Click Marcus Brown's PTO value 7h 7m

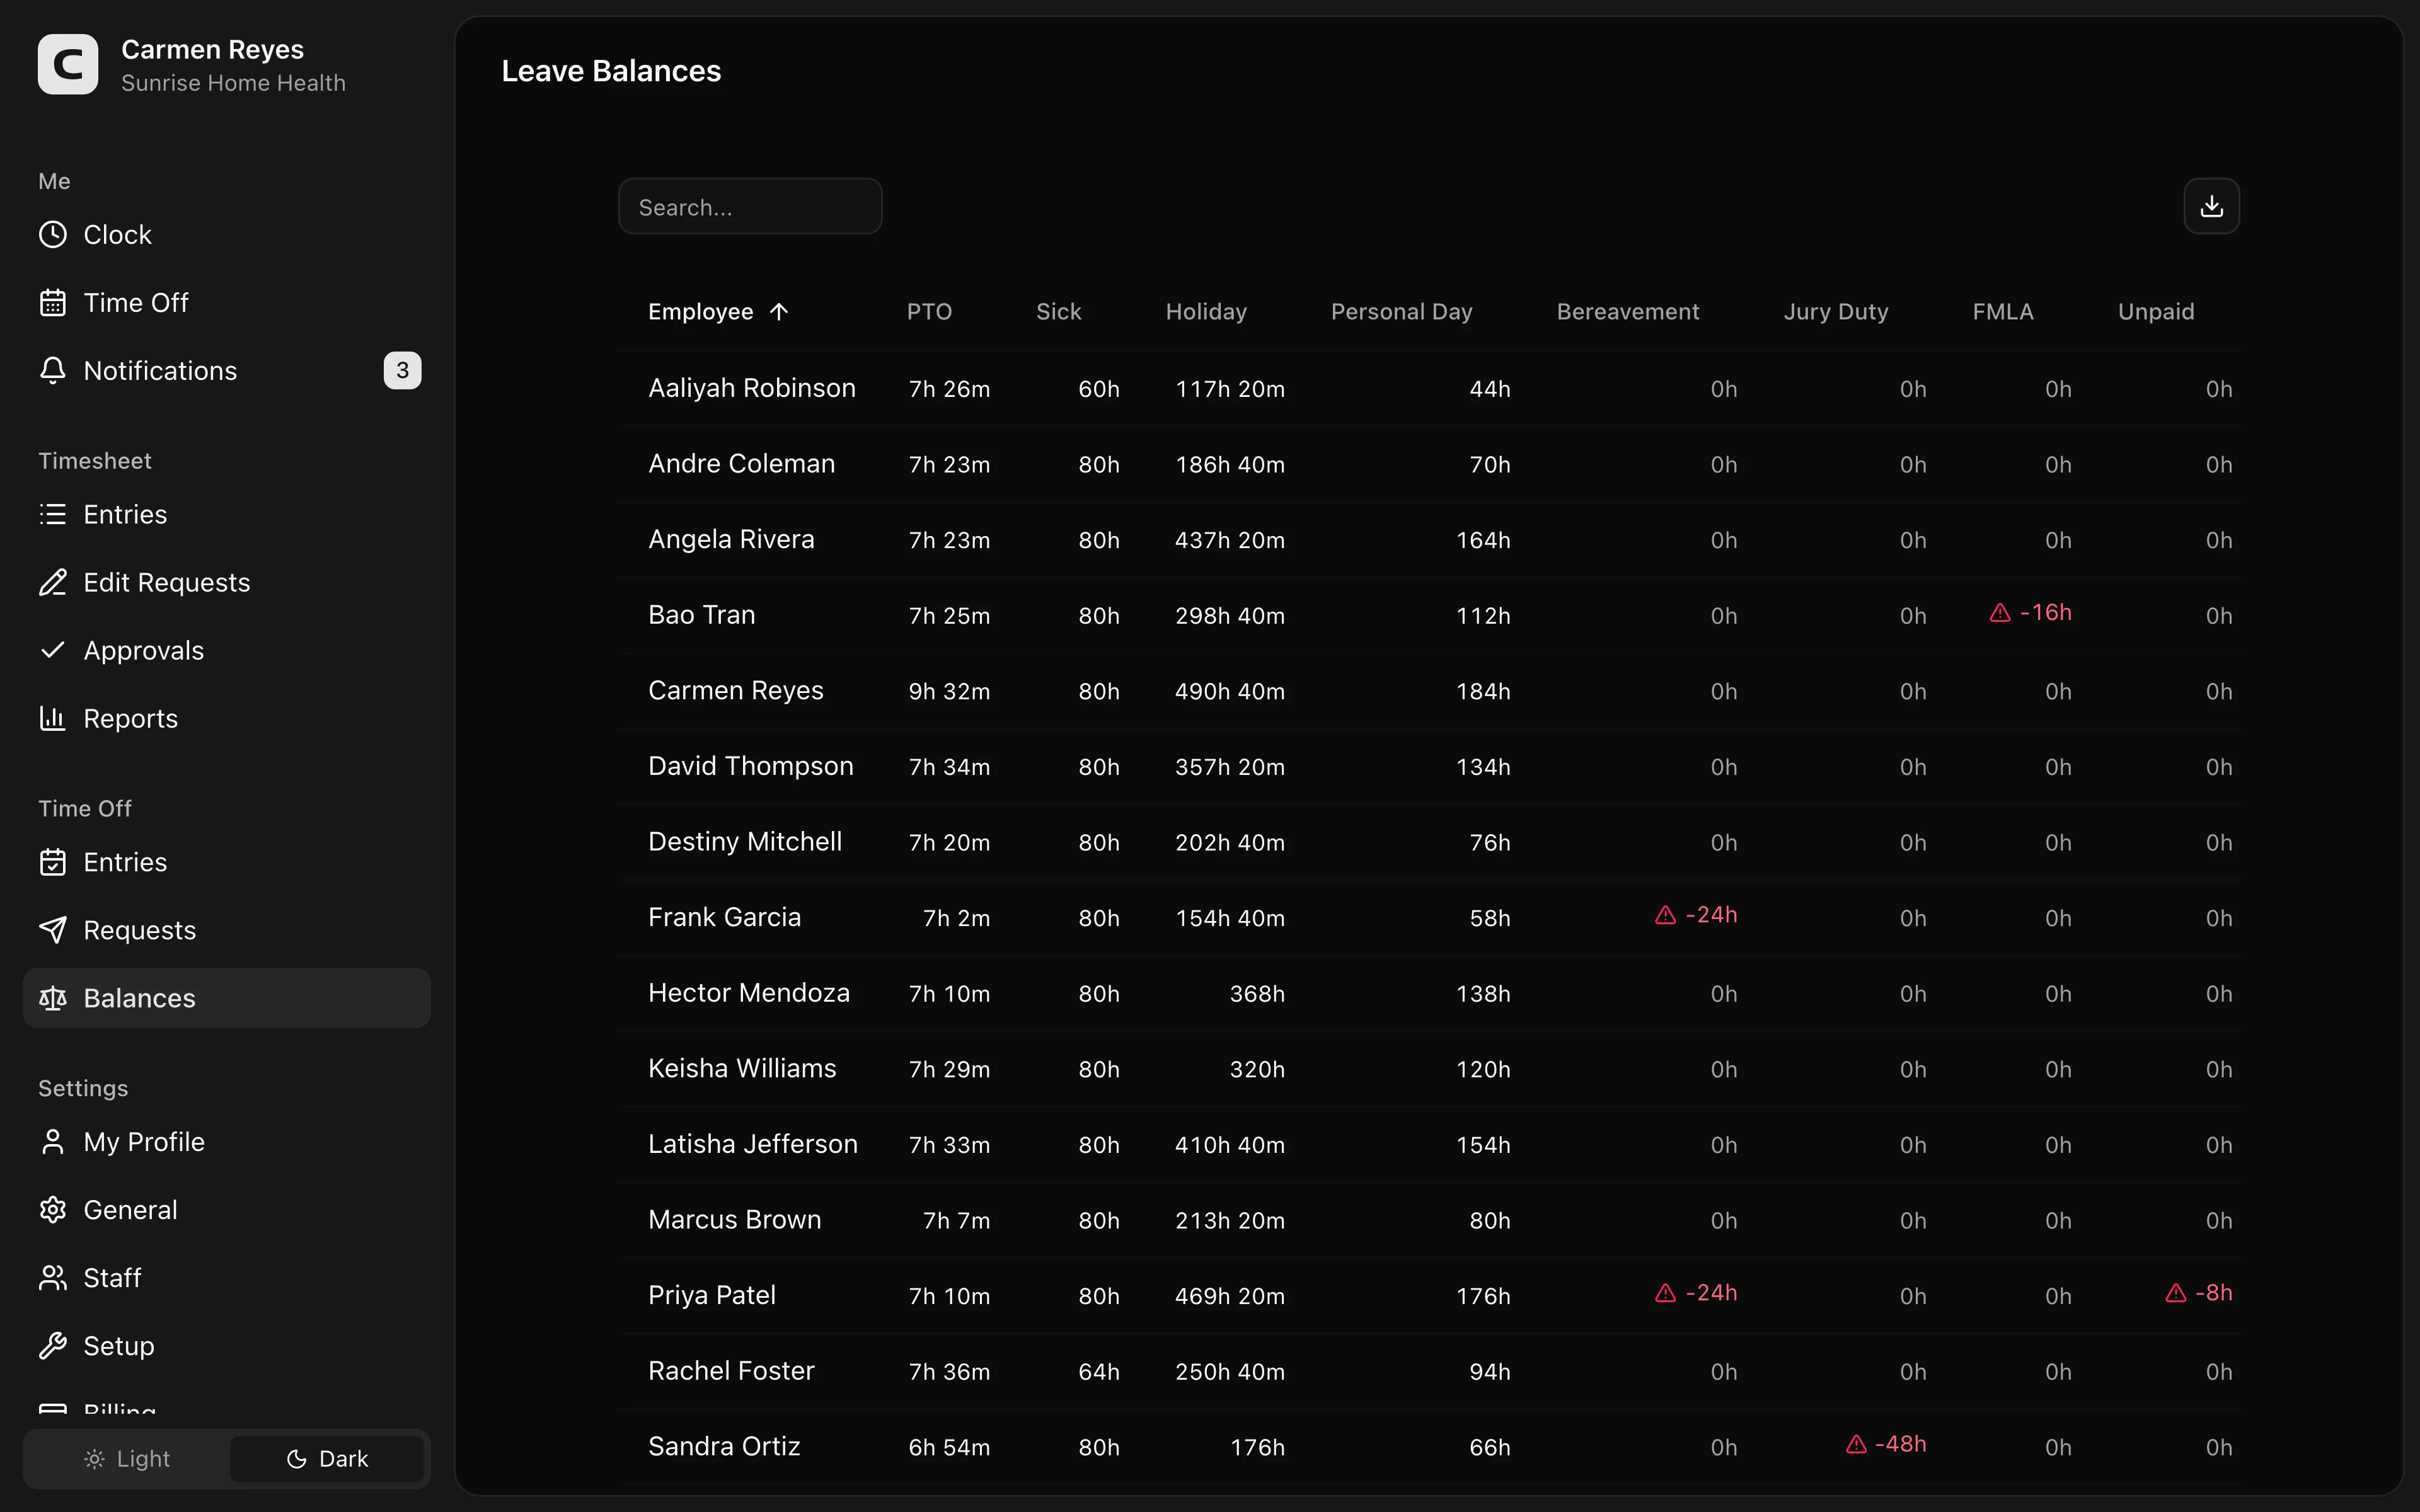pos(956,1220)
